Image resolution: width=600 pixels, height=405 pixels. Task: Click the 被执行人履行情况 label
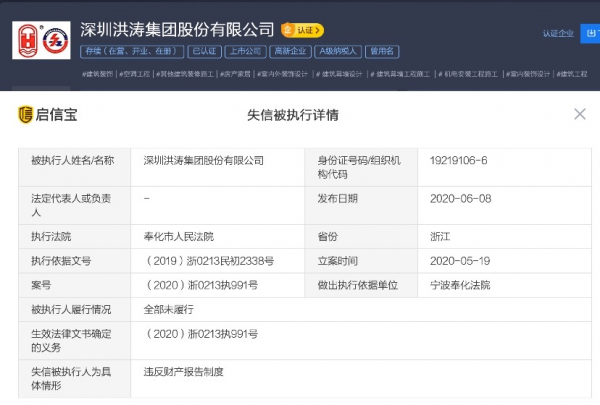click(71, 309)
